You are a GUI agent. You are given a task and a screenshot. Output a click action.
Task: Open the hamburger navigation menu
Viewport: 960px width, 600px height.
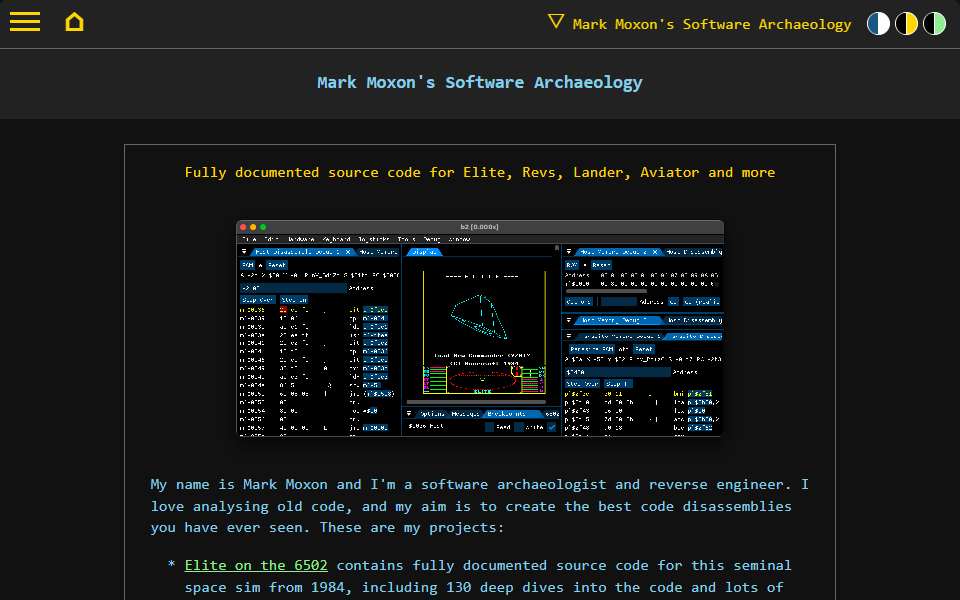pyautogui.click(x=24, y=22)
